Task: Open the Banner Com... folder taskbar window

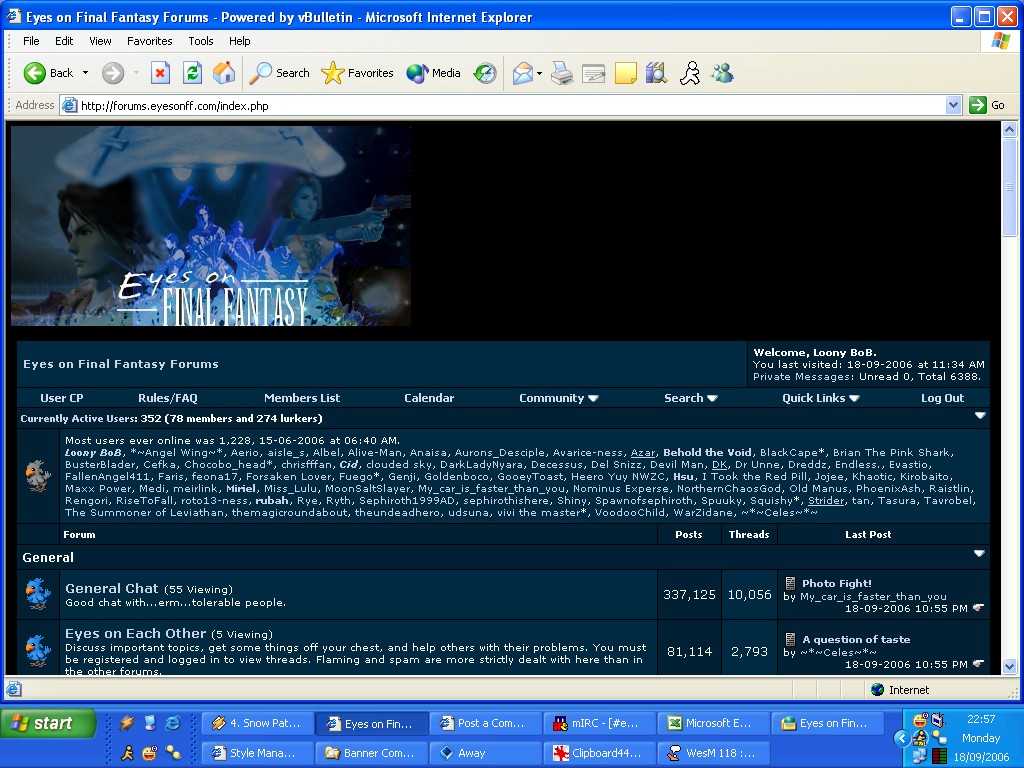Action: 371,753
